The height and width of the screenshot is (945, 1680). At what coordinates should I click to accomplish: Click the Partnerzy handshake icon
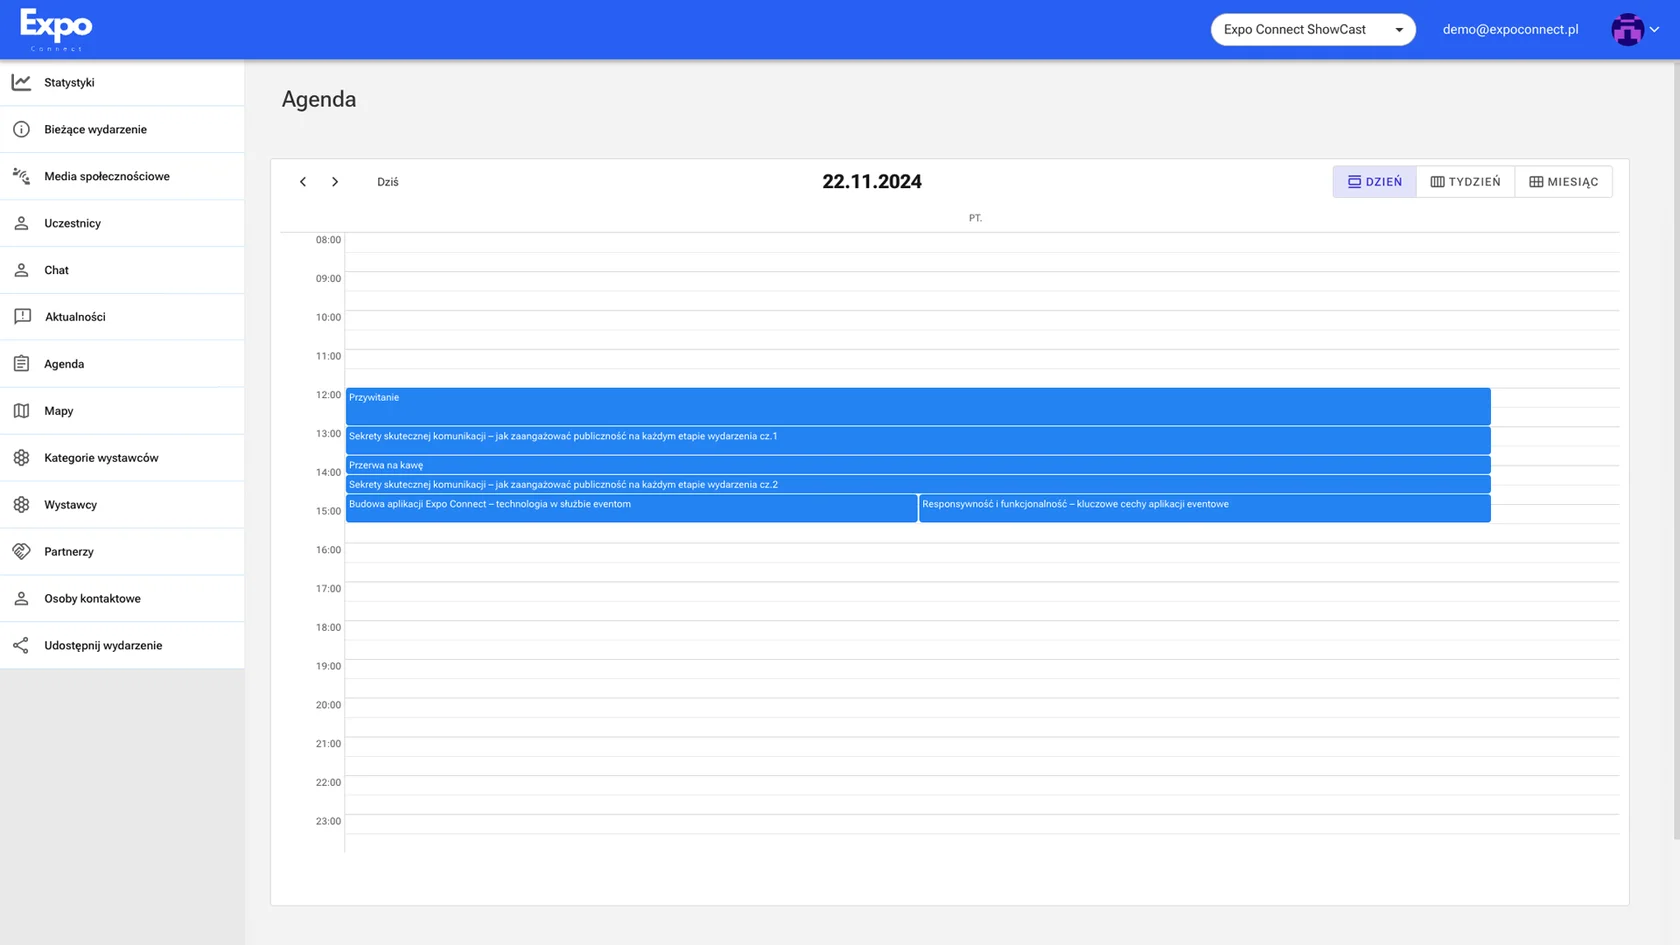tap(21, 551)
